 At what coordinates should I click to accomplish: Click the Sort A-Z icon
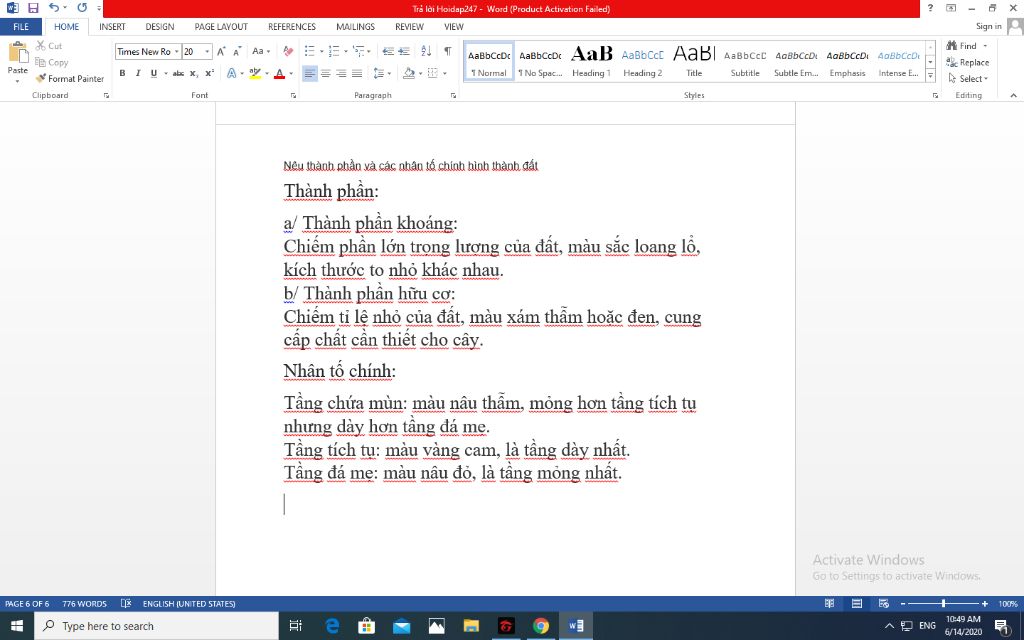[x=426, y=51]
